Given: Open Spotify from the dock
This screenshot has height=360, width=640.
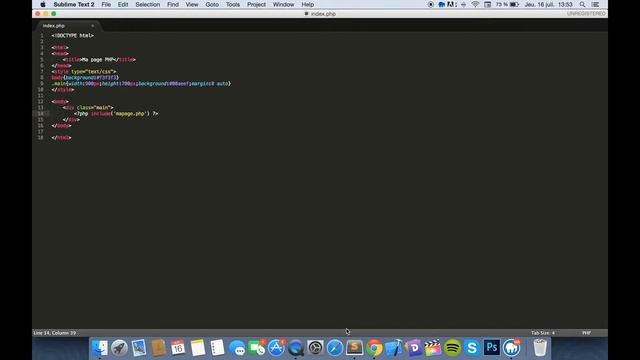Looking at the screenshot, I should 452,348.
